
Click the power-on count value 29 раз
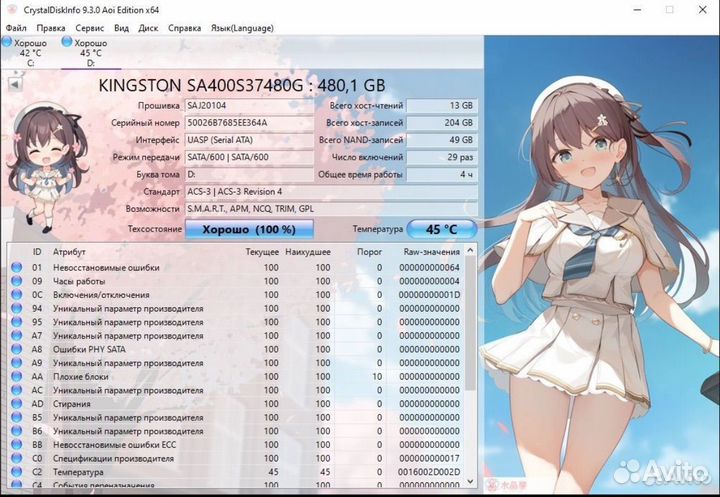click(442, 157)
